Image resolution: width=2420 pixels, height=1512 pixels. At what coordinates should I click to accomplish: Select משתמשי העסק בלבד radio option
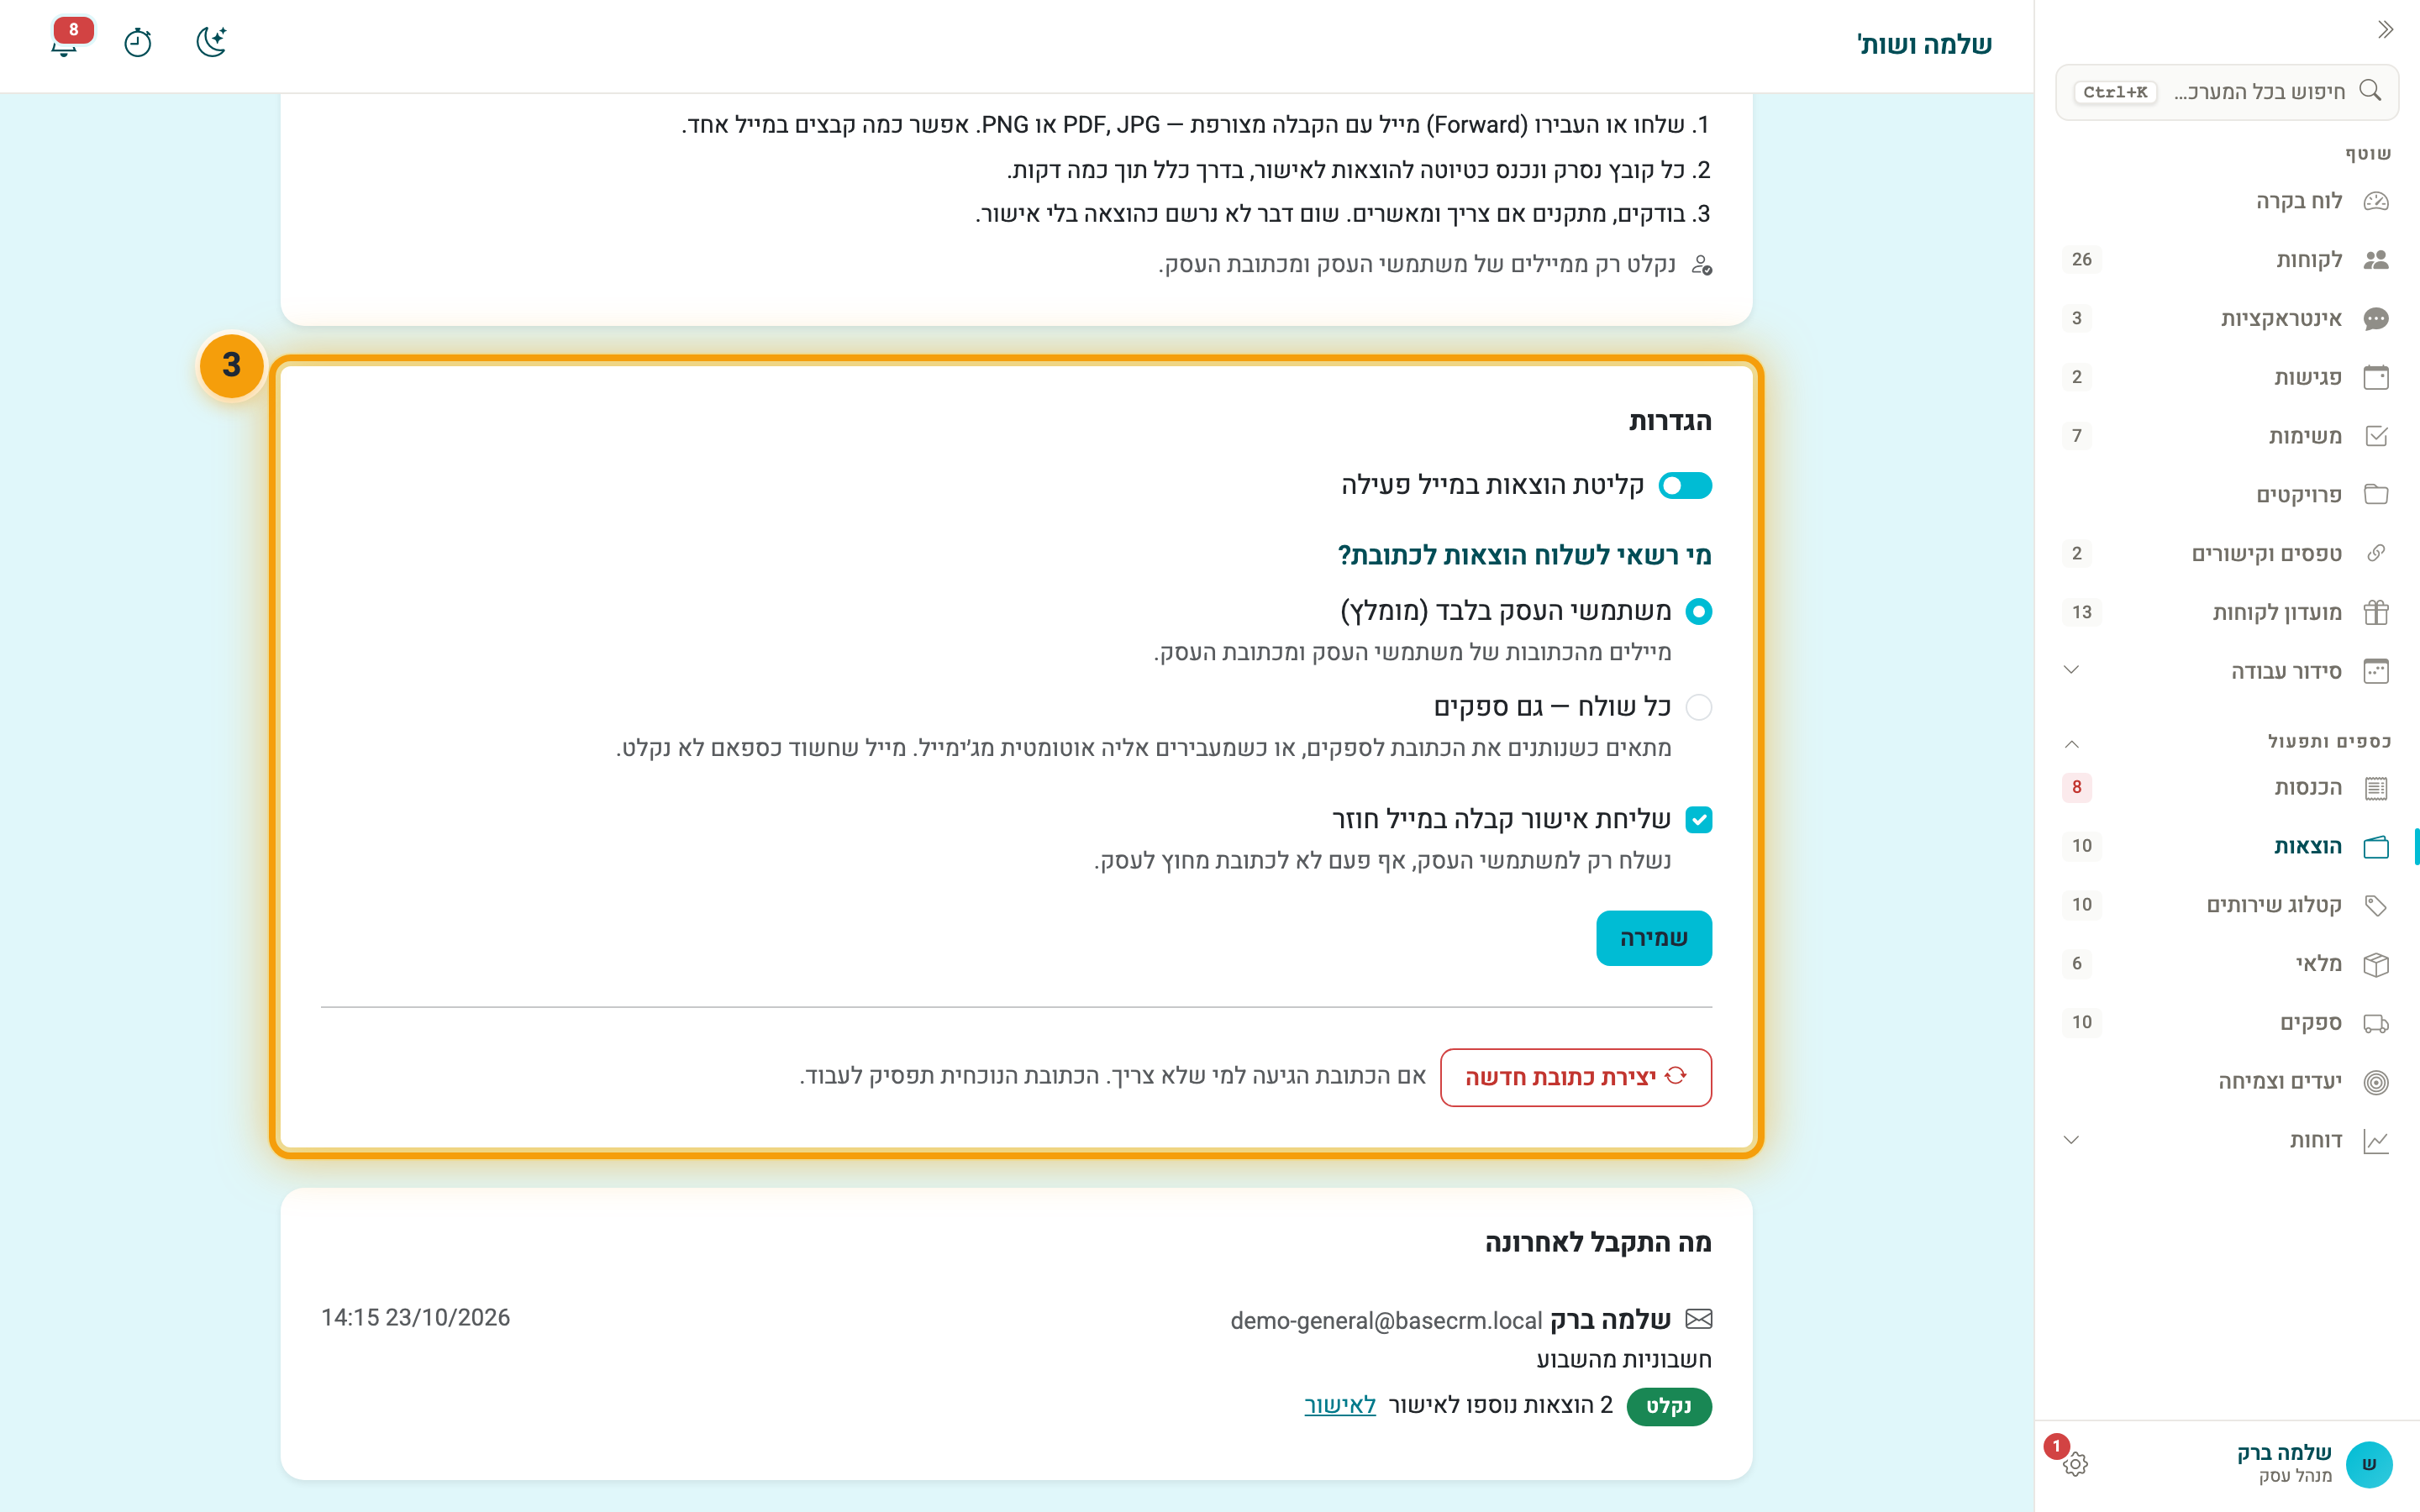pyautogui.click(x=1698, y=611)
